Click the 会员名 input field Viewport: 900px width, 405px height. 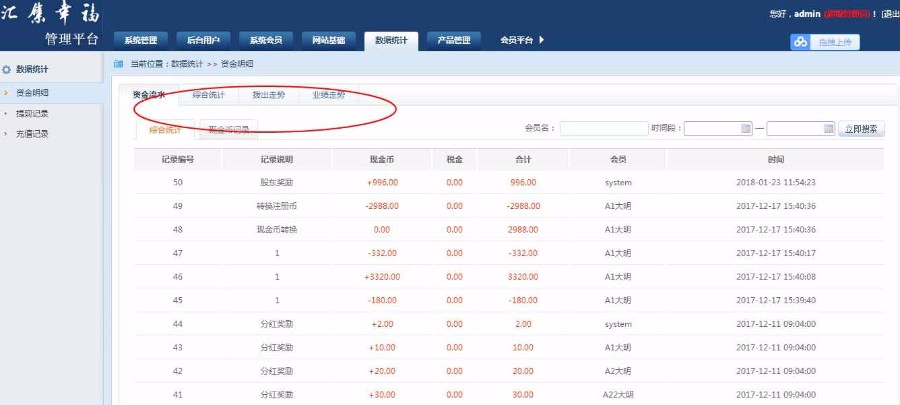[x=603, y=129]
